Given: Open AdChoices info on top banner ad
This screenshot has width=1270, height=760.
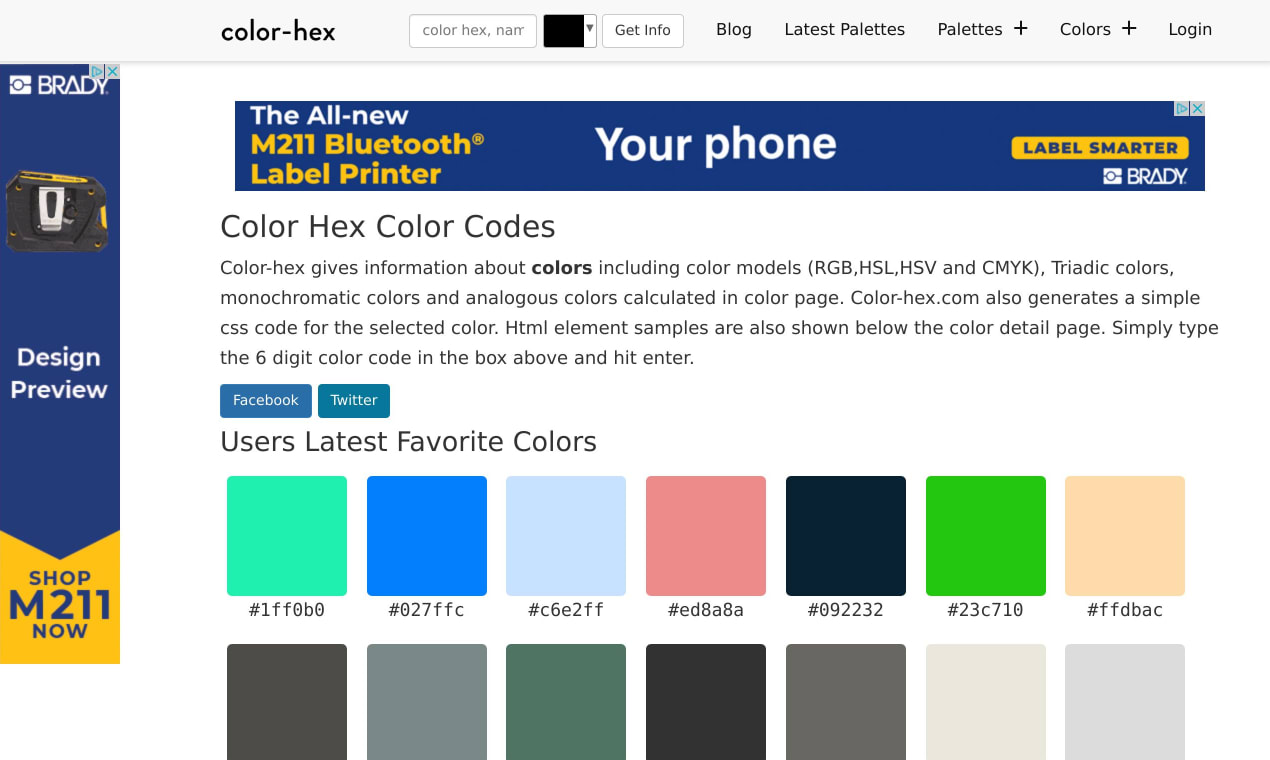Looking at the screenshot, I should [x=1182, y=108].
